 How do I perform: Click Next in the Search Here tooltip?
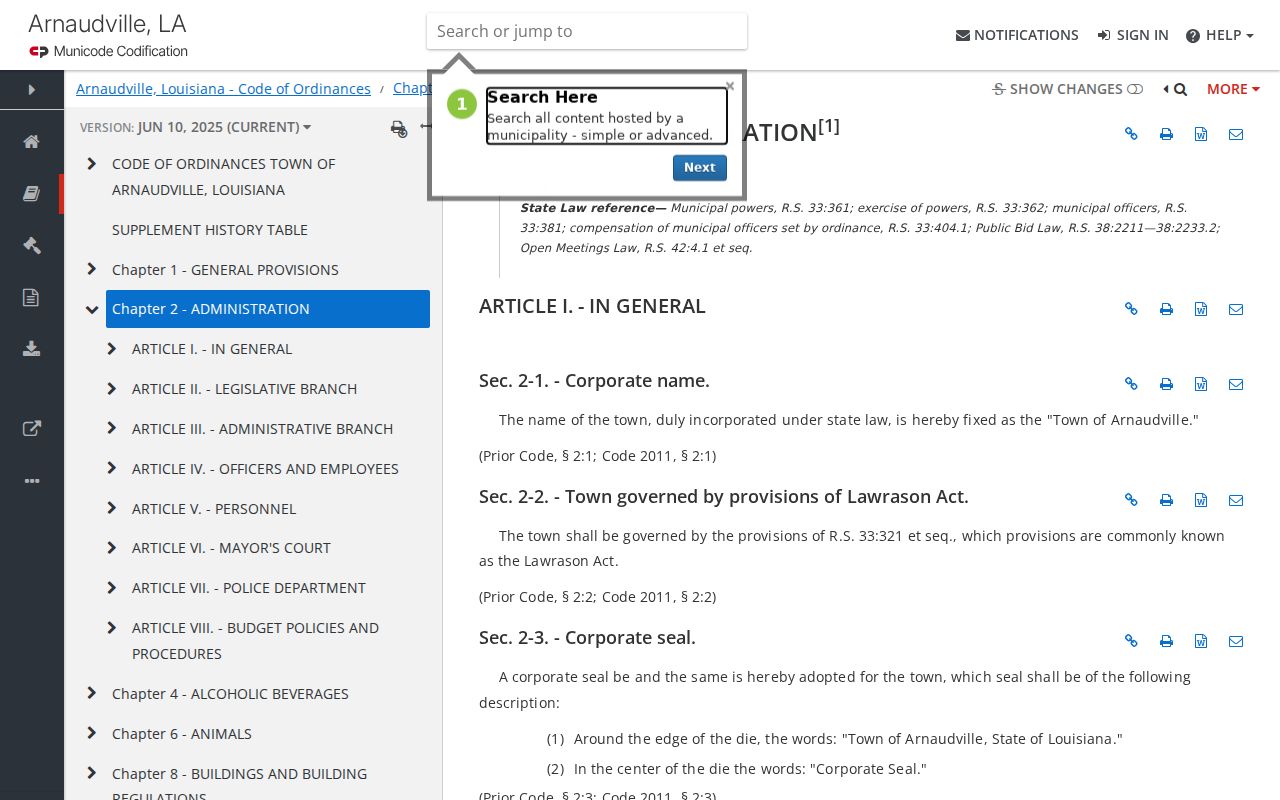[x=700, y=168]
